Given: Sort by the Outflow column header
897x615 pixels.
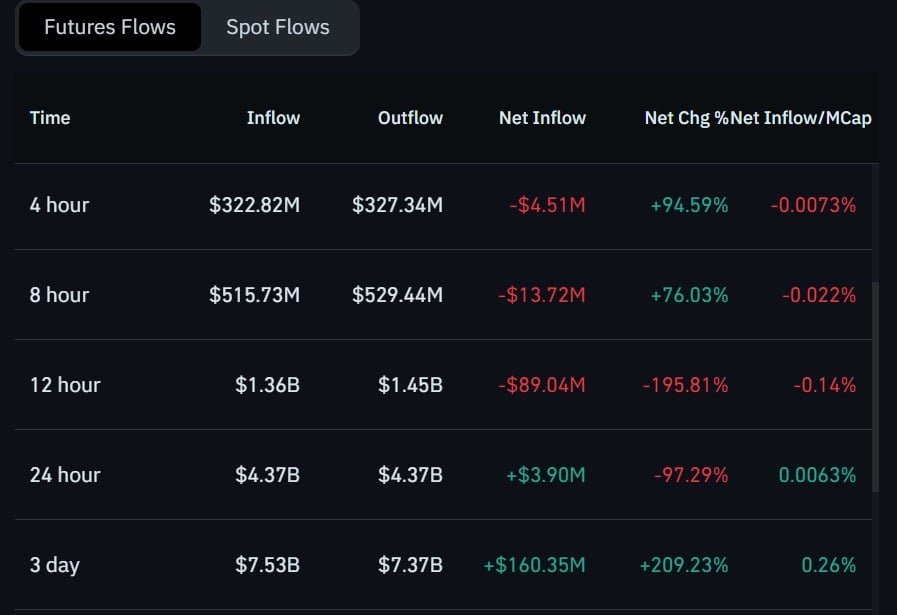Looking at the screenshot, I should 410,118.
